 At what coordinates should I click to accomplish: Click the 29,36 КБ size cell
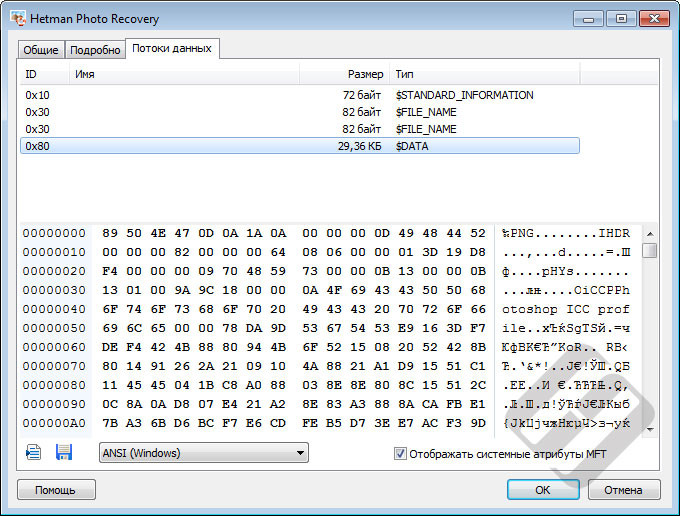point(360,146)
